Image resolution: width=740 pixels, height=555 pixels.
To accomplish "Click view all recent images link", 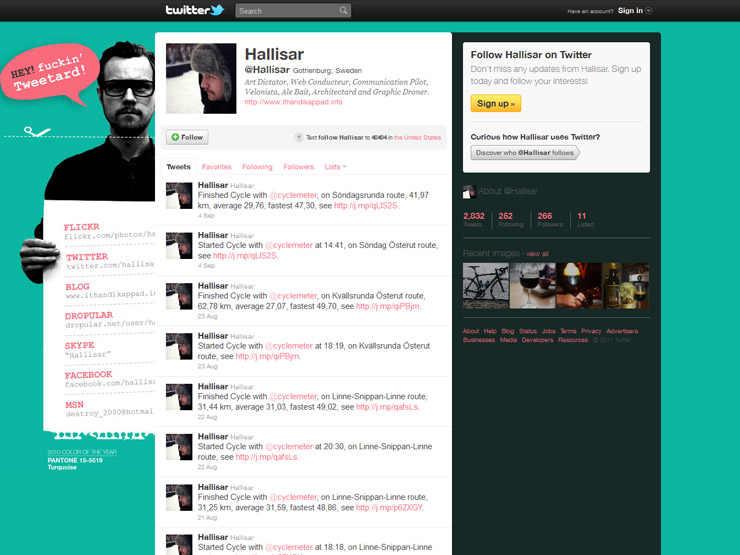I will click(x=537, y=254).
